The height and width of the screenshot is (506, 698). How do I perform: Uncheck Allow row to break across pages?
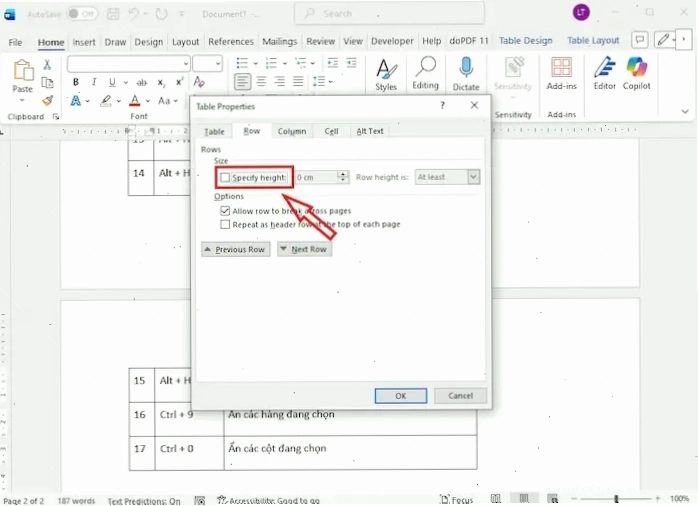pyautogui.click(x=225, y=211)
